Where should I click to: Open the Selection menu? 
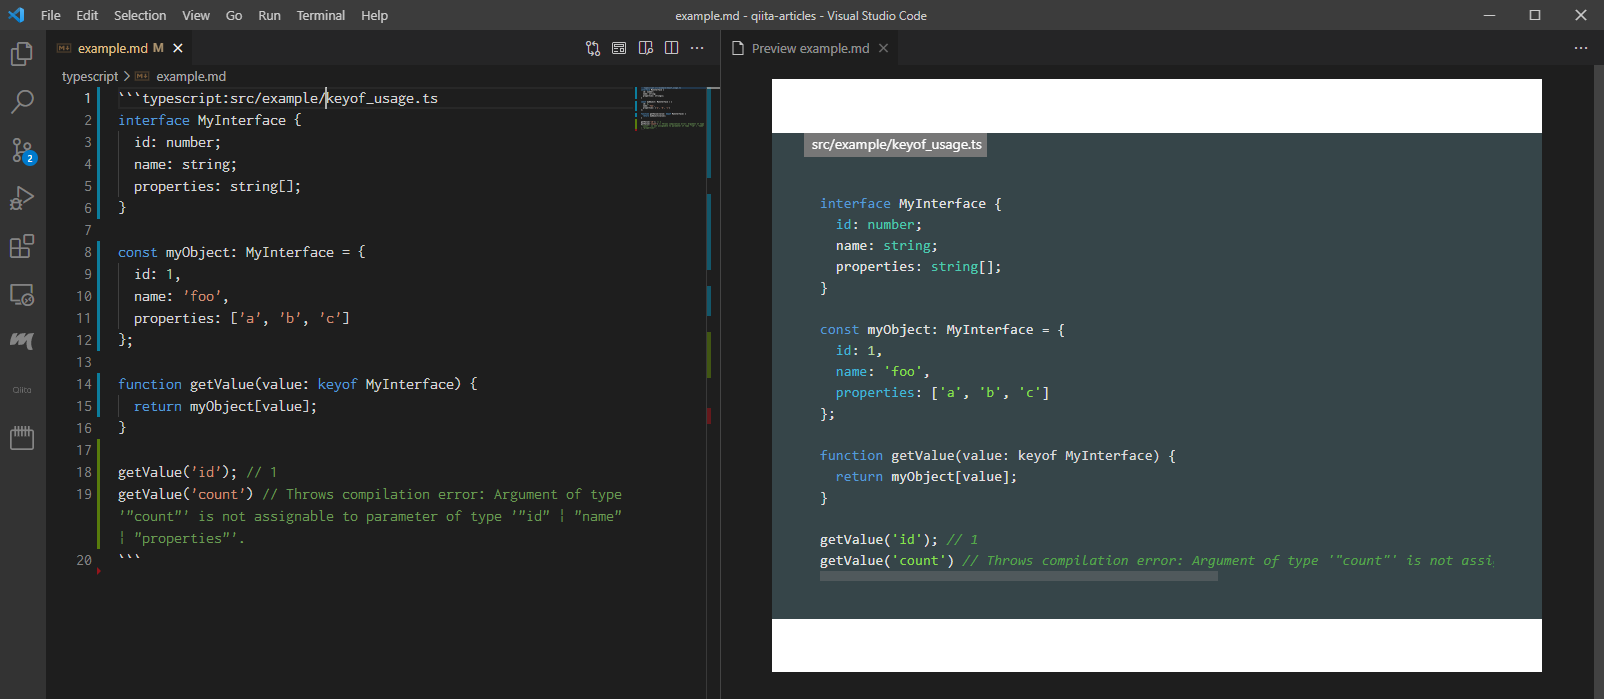click(140, 15)
